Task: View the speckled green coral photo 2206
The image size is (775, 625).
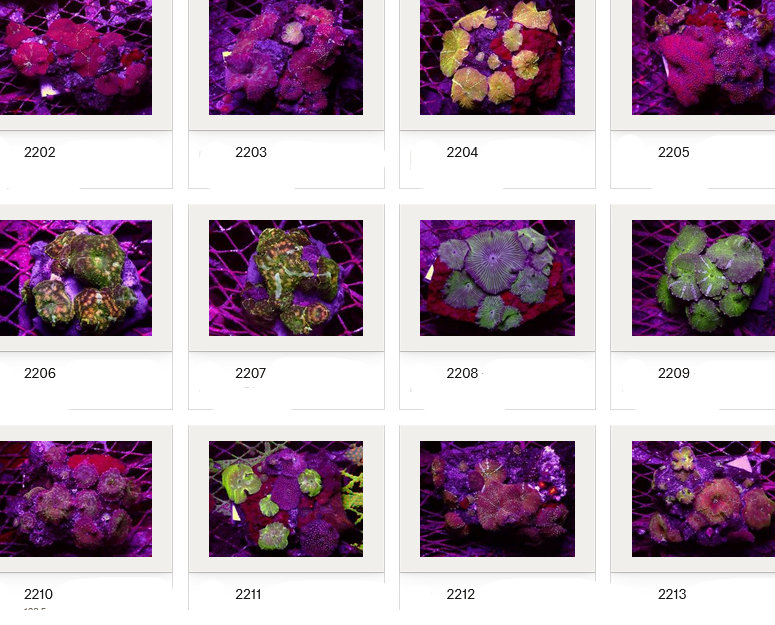Action: pos(75,278)
